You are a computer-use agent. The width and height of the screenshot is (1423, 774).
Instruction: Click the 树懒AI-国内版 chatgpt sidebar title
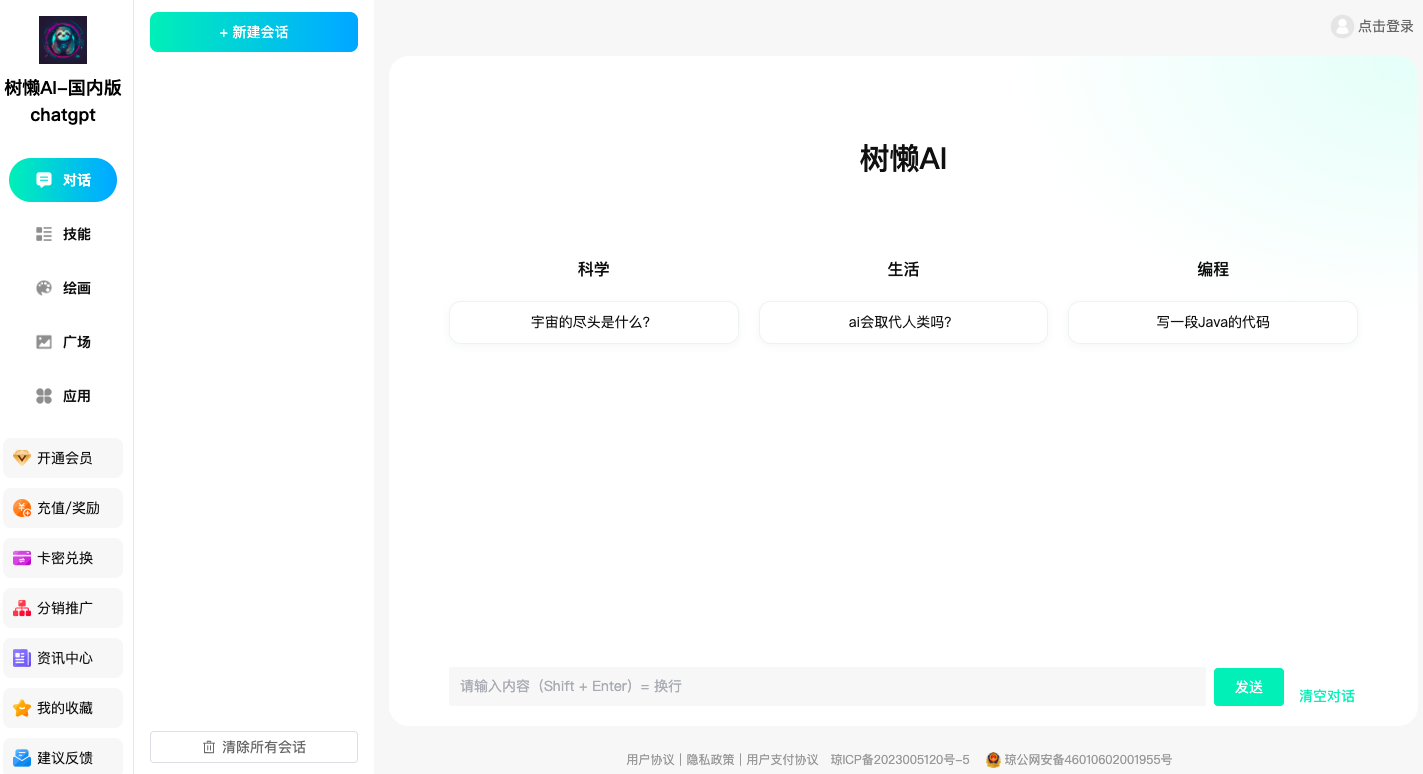[63, 101]
